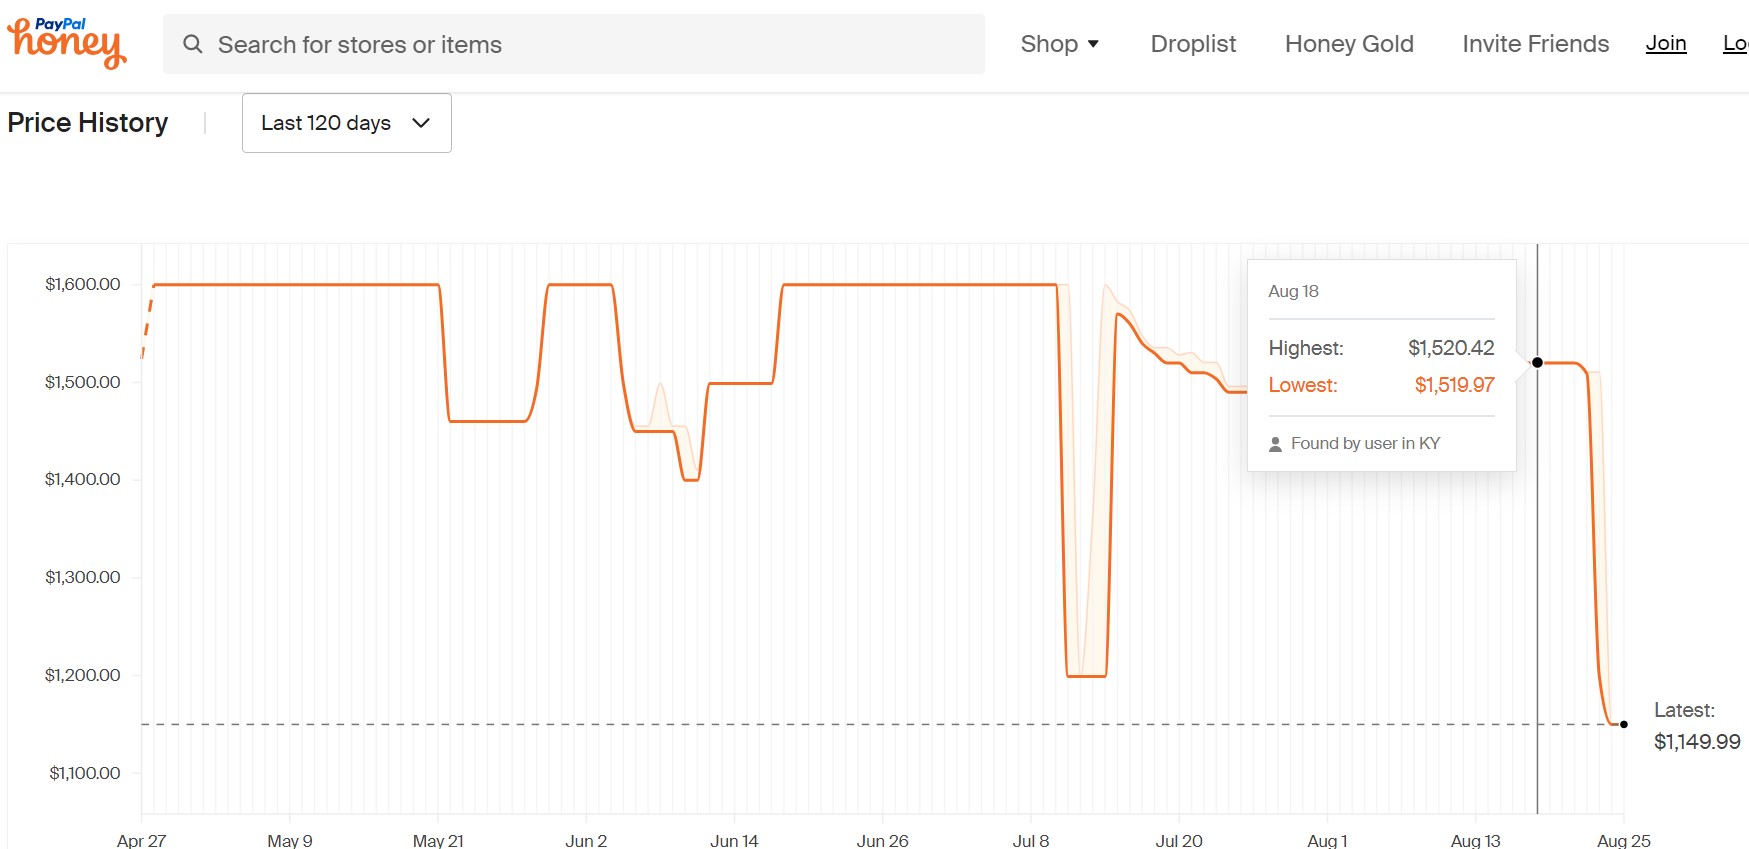Go to Honey Gold
The height and width of the screenshot is (849, 1749).
coord(1349,44)
